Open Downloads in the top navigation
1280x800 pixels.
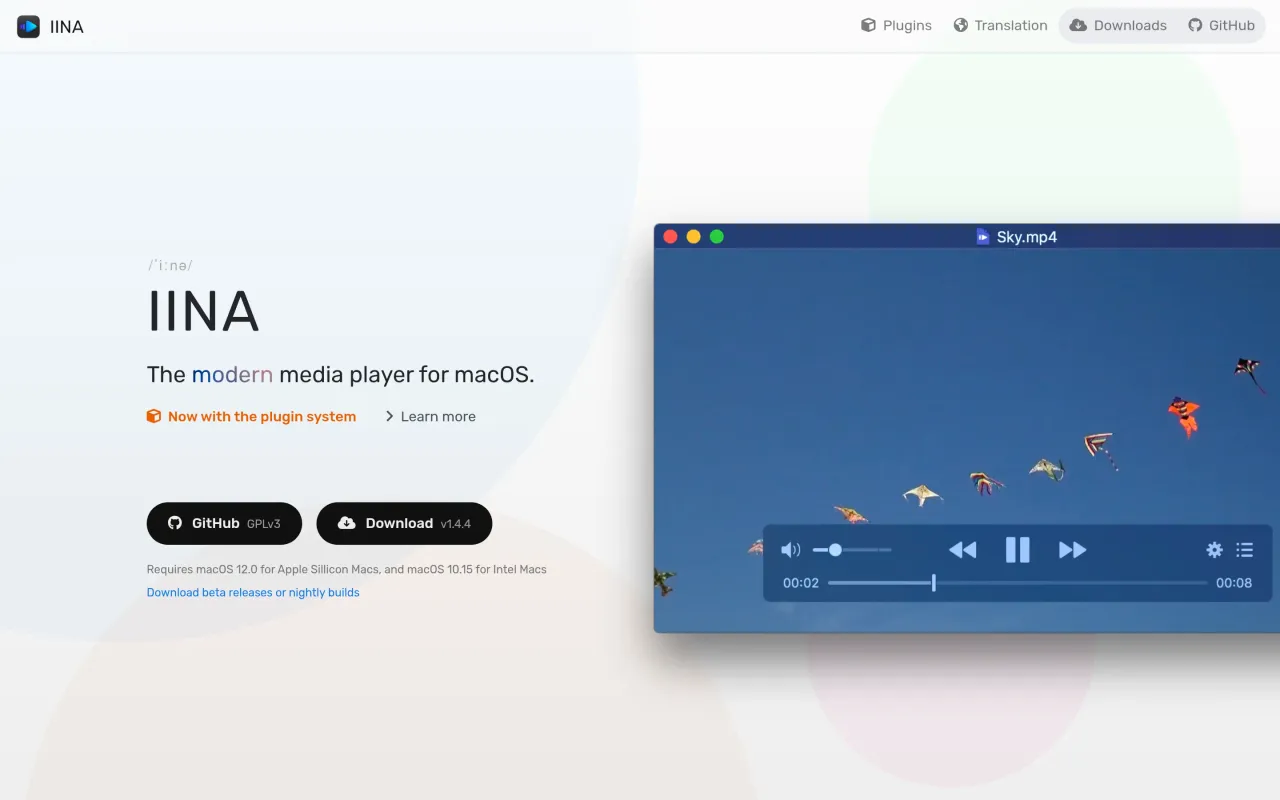(1118, 25)
